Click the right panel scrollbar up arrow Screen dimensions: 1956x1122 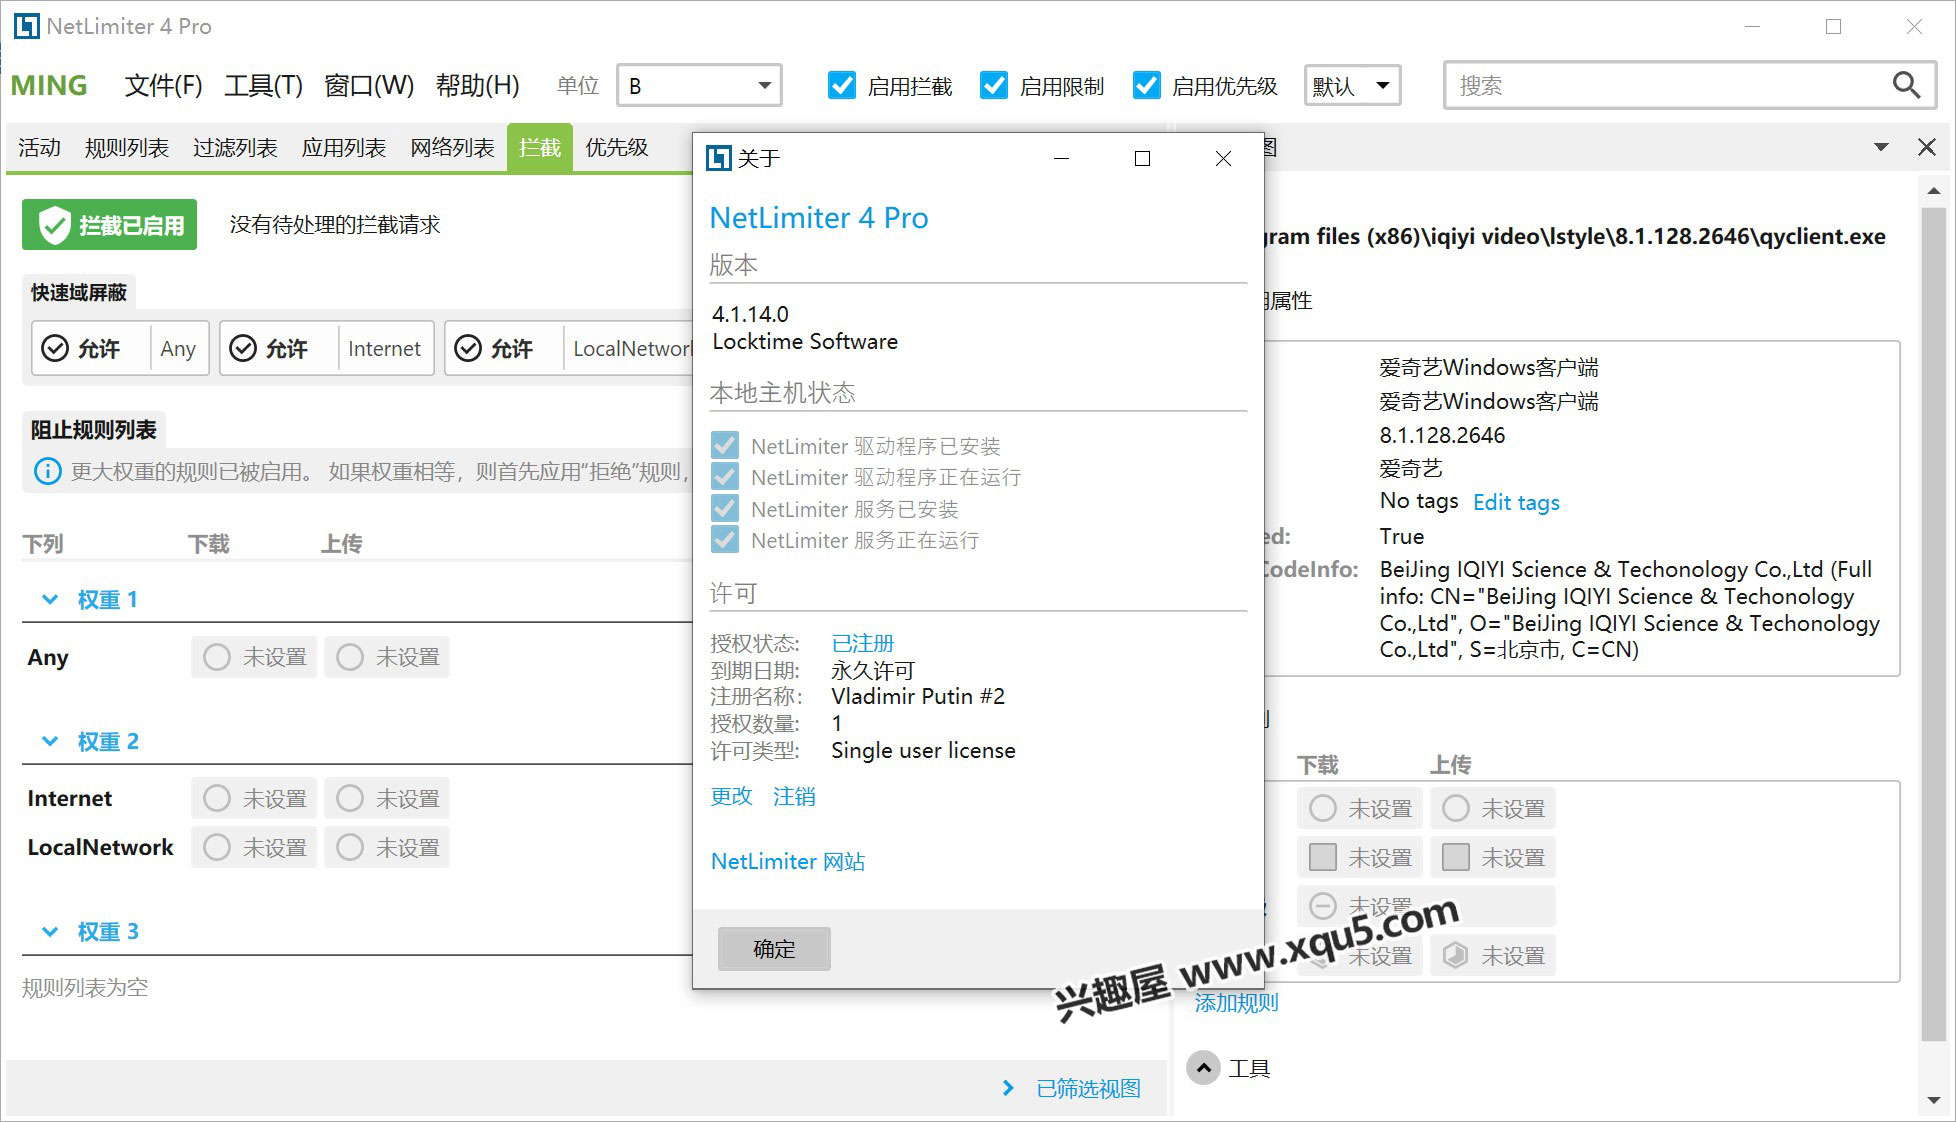point(1933,190)
